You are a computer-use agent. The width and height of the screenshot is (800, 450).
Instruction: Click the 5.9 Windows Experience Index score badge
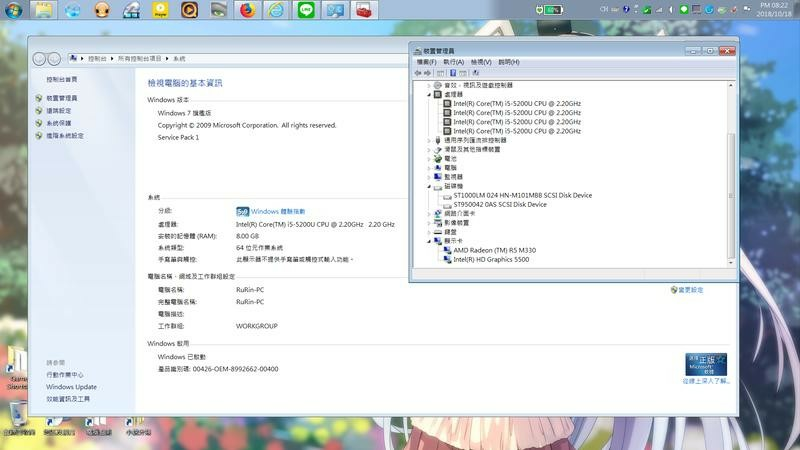point(242,211)
